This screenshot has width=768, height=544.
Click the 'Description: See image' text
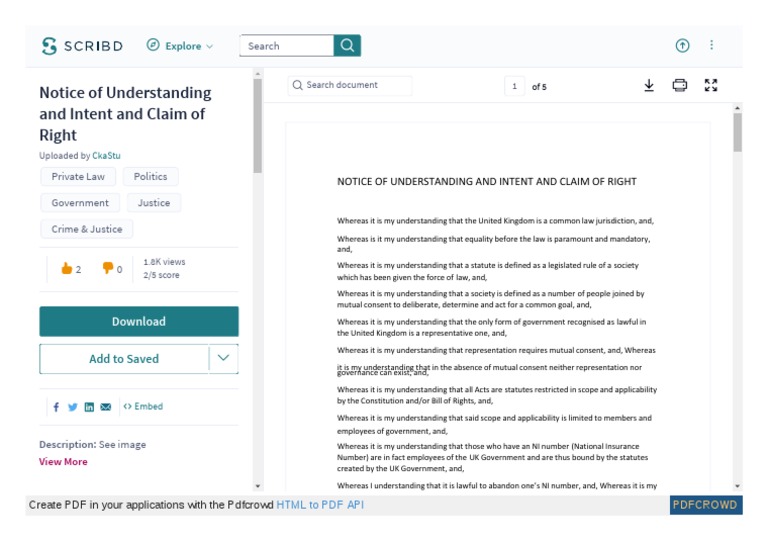coord(93,445)
